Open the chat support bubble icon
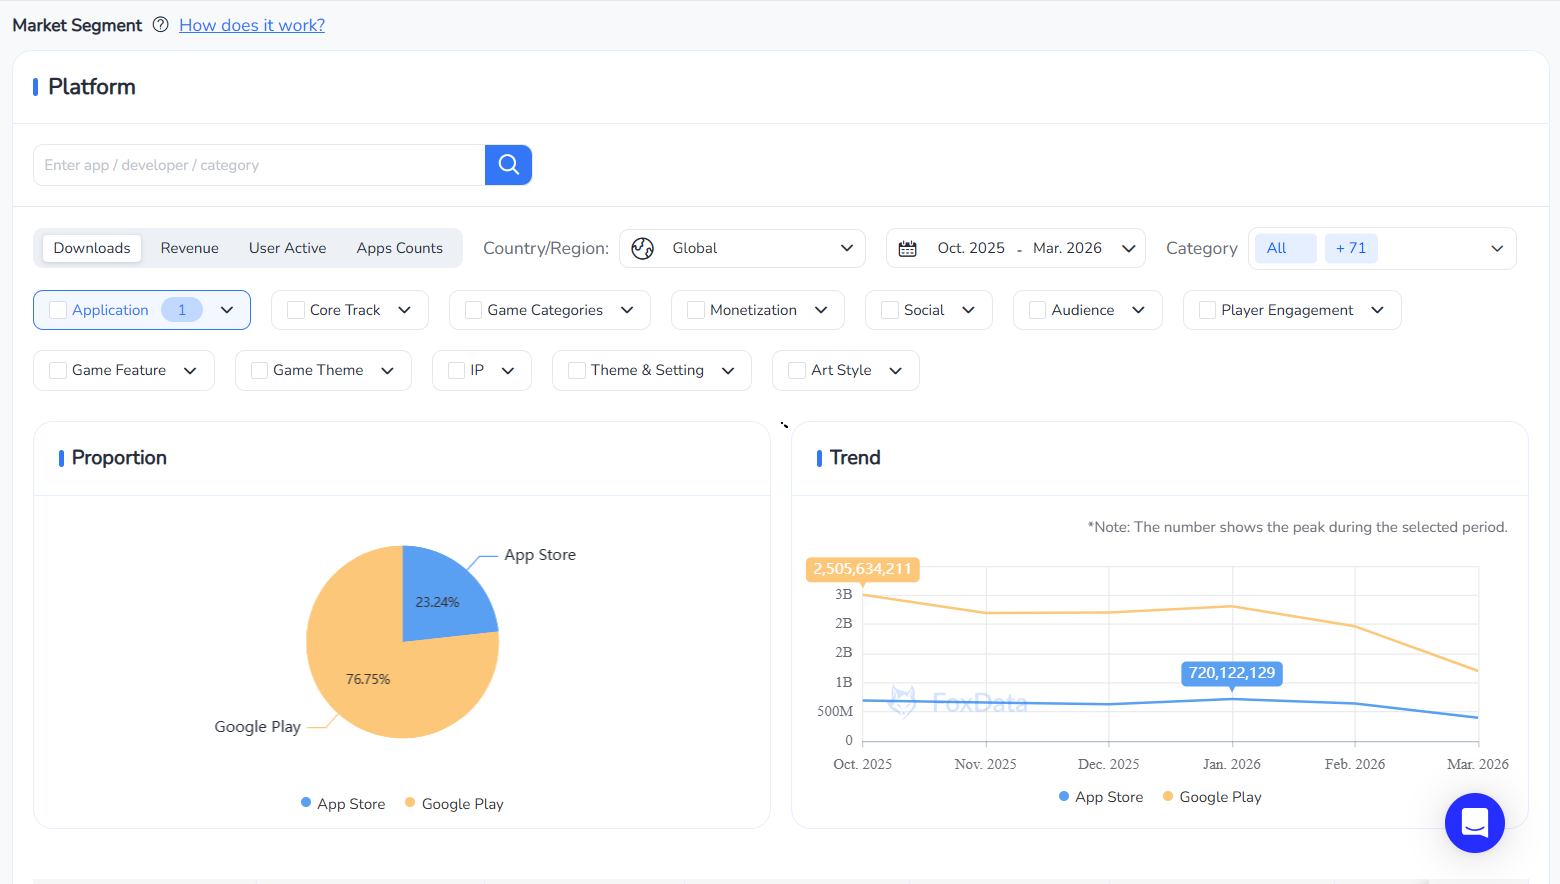Image resolution: width=1560 pixels, height=884 pixels. point(1474,822)
